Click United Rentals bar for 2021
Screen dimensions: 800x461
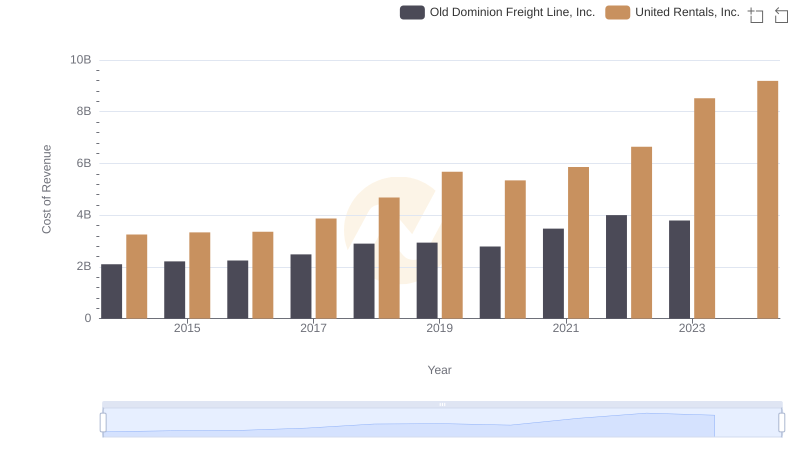click(x=578, y=243)
